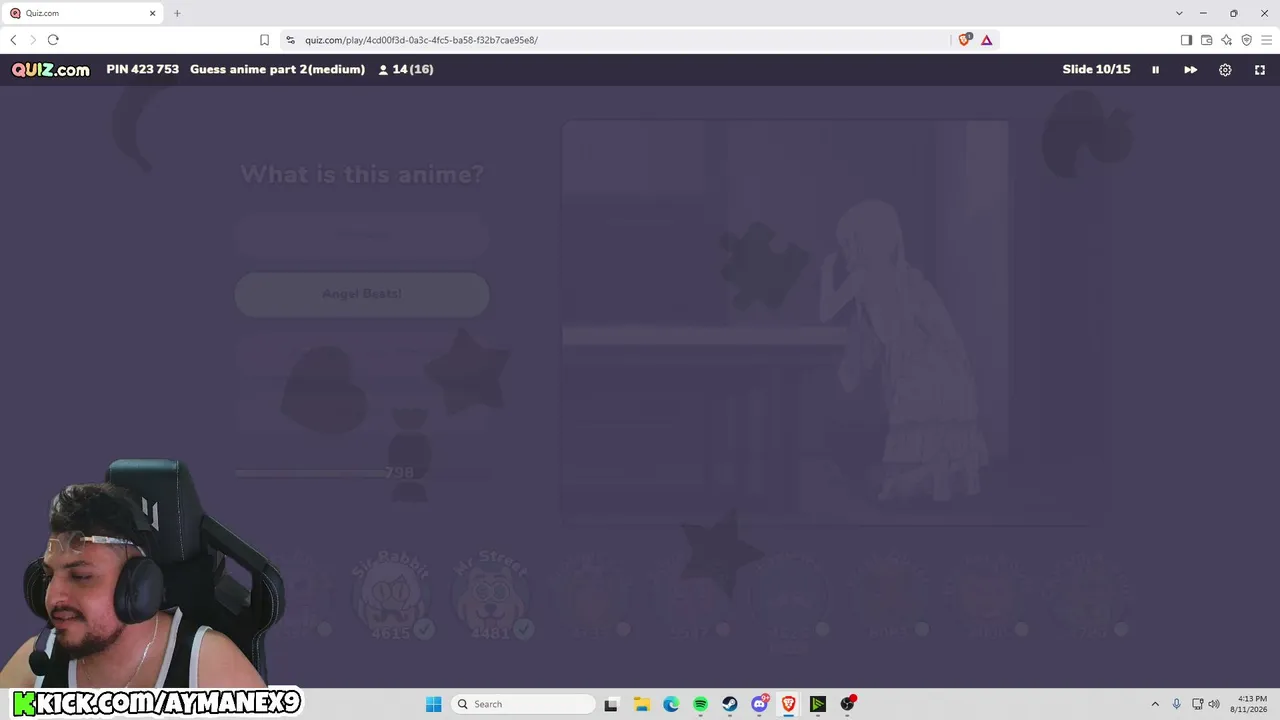Open a new browser tab
The image size is (1280, 720).
point(177,13)
